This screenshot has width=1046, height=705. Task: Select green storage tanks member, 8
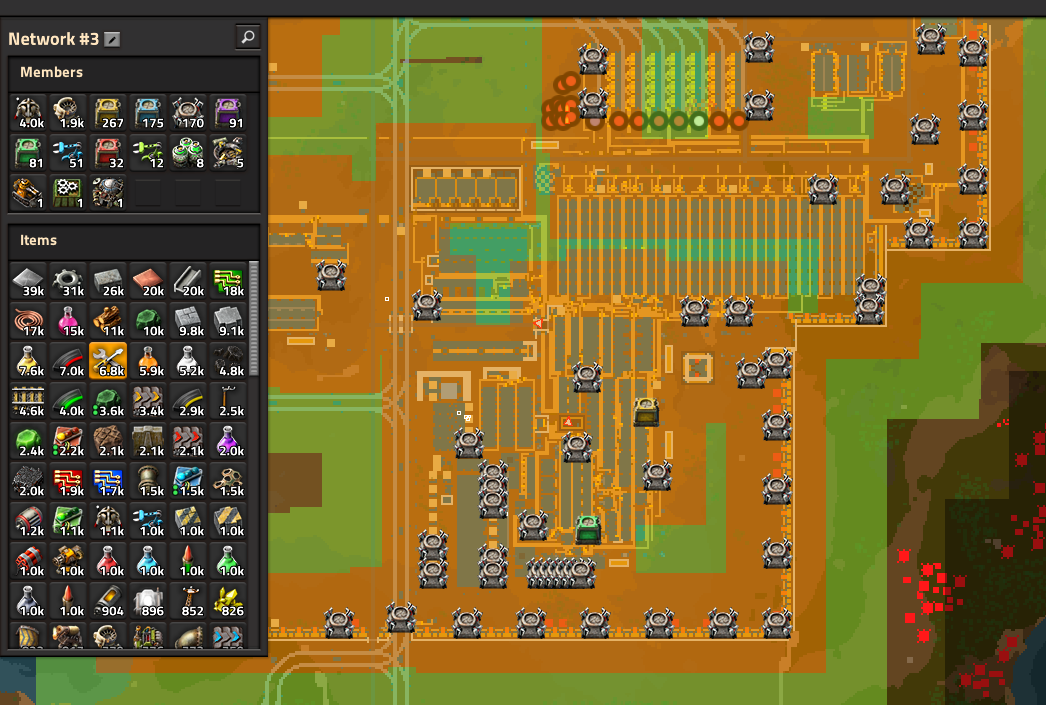188,153
